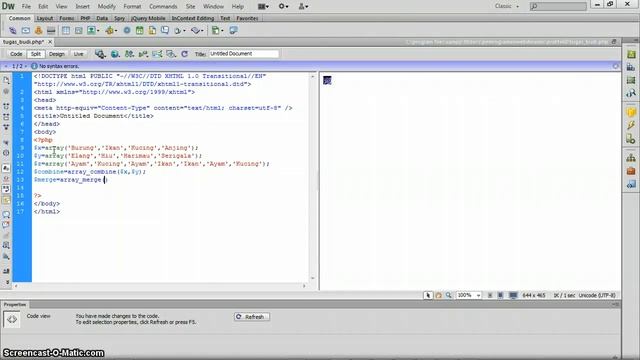
Task: Click the Multiscreen preview globe icon
Action: 115,54
